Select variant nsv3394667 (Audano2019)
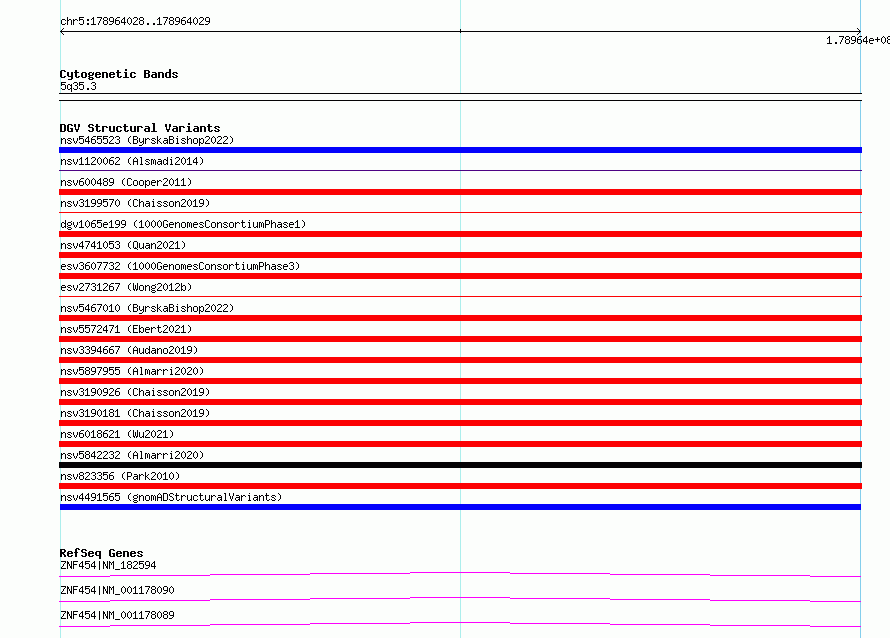Screen dimensions: 890x638 (x=129, y=350)
